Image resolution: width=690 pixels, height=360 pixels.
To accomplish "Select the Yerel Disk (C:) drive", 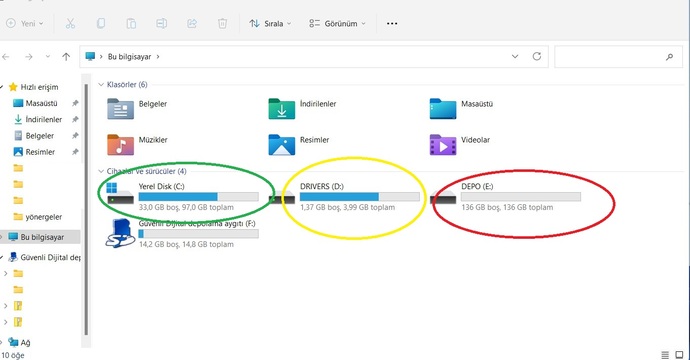I will (x=183, y=197).
